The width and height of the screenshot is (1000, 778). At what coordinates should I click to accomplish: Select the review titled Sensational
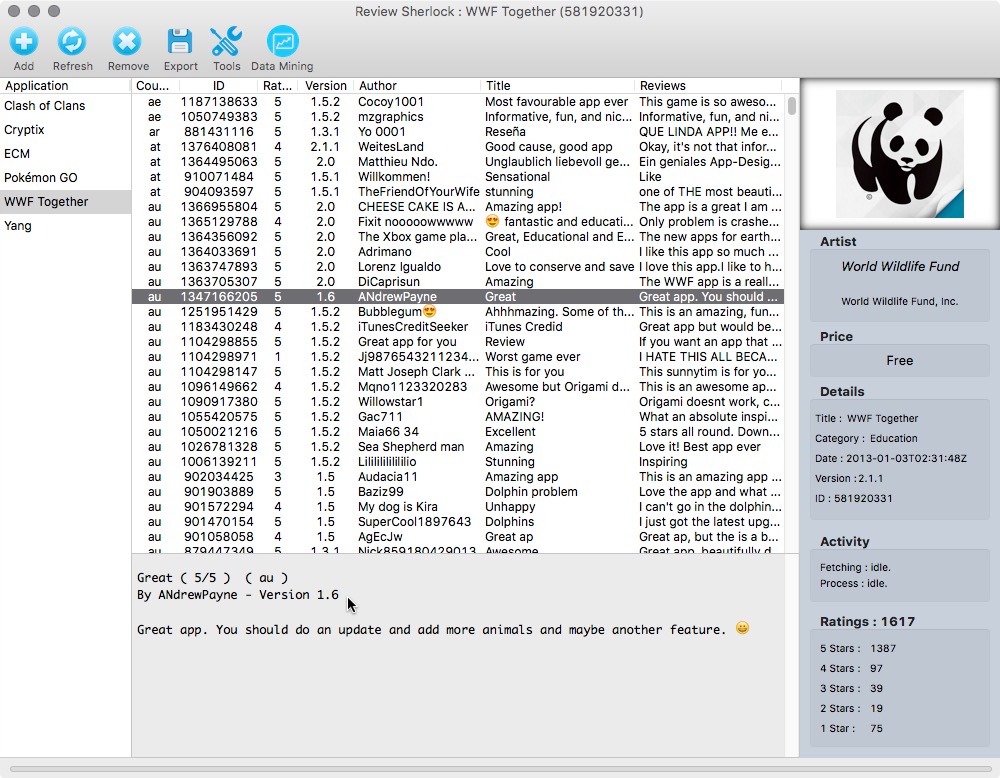click(x=458, y=177)
